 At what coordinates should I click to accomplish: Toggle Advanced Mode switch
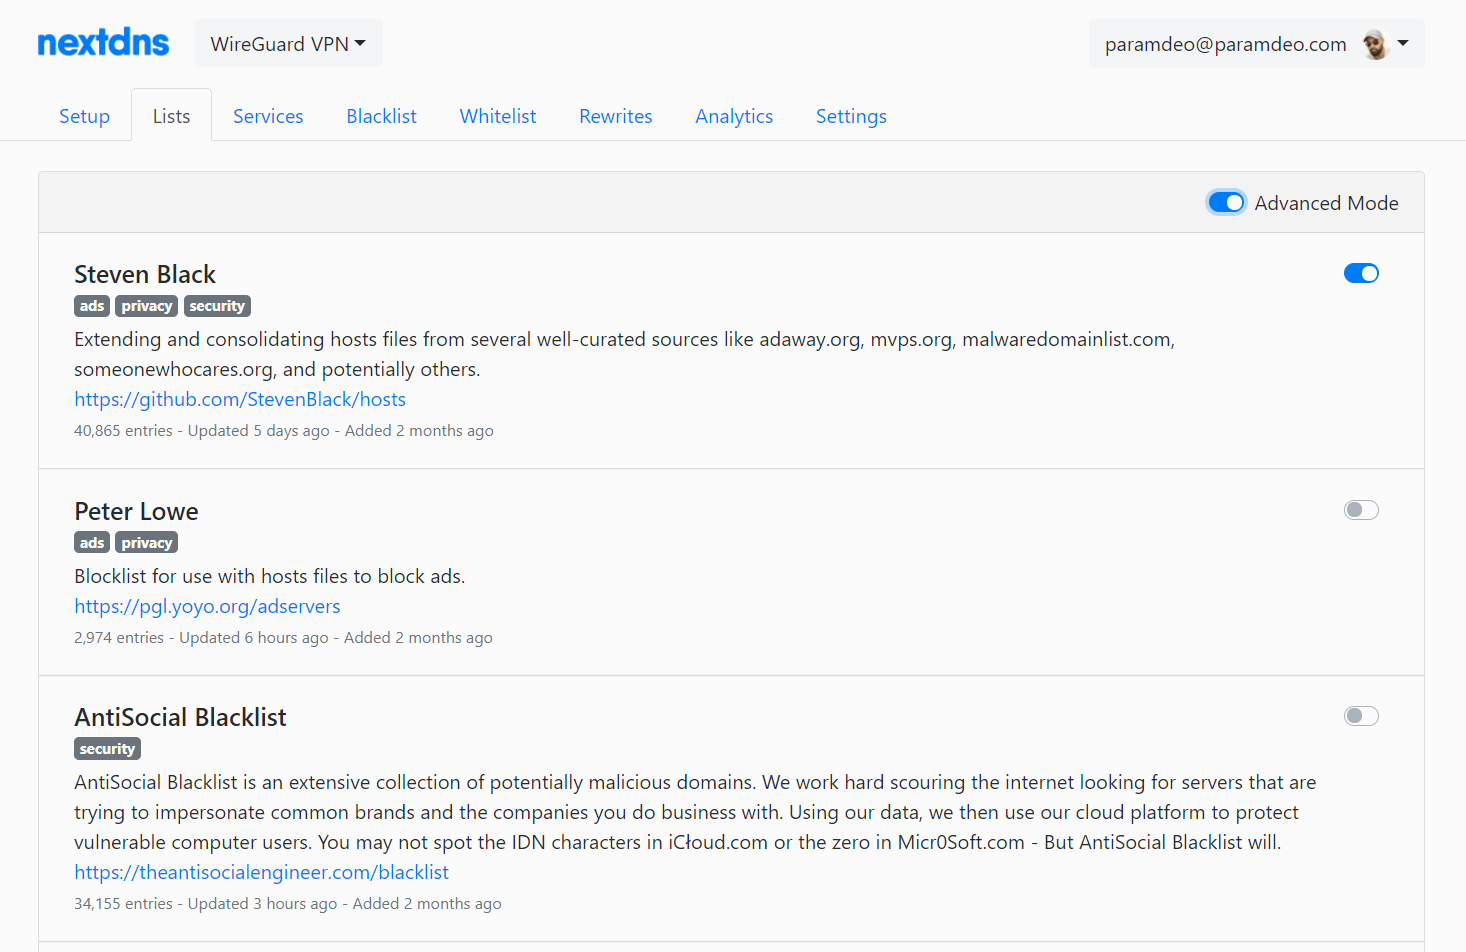1226,203
